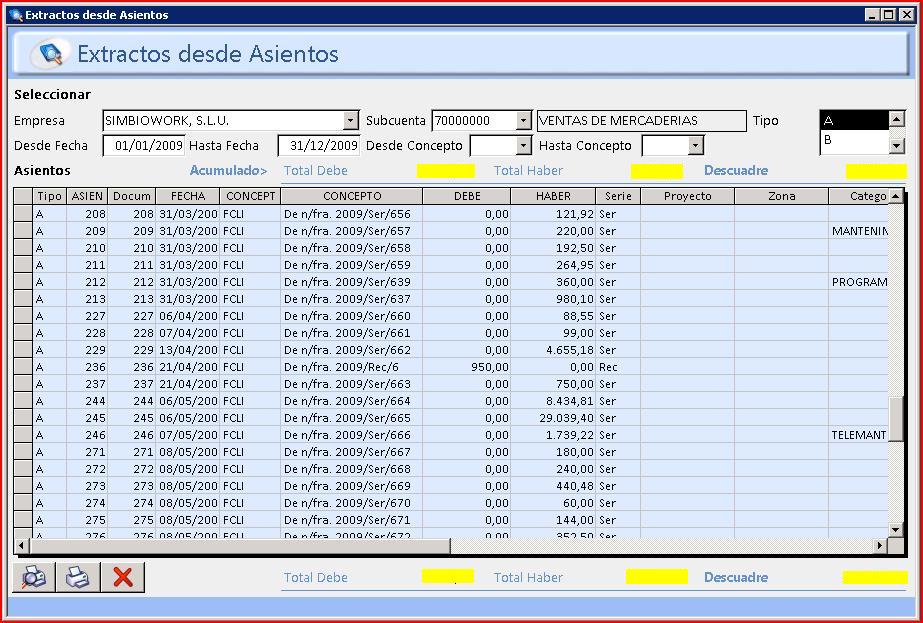Select row header of asiento 208

pyautogui.click(x=23, y=214)
